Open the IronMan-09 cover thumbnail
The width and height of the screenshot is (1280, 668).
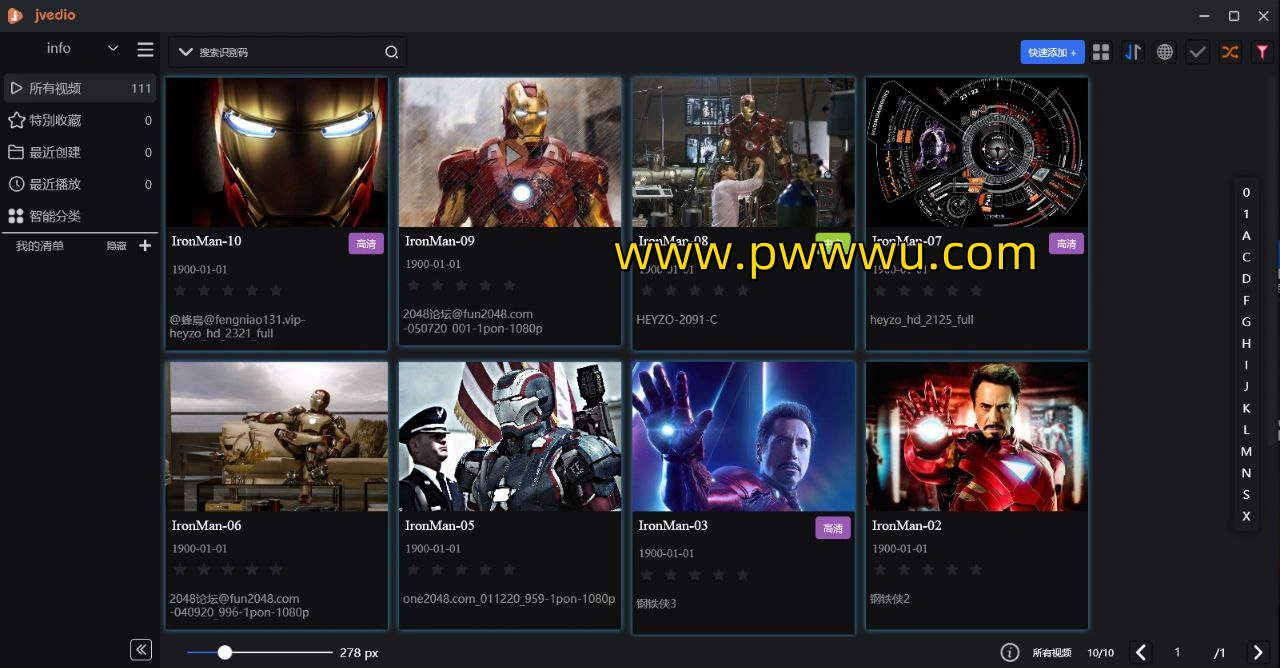pyautogui.click(x=510, y=152)
